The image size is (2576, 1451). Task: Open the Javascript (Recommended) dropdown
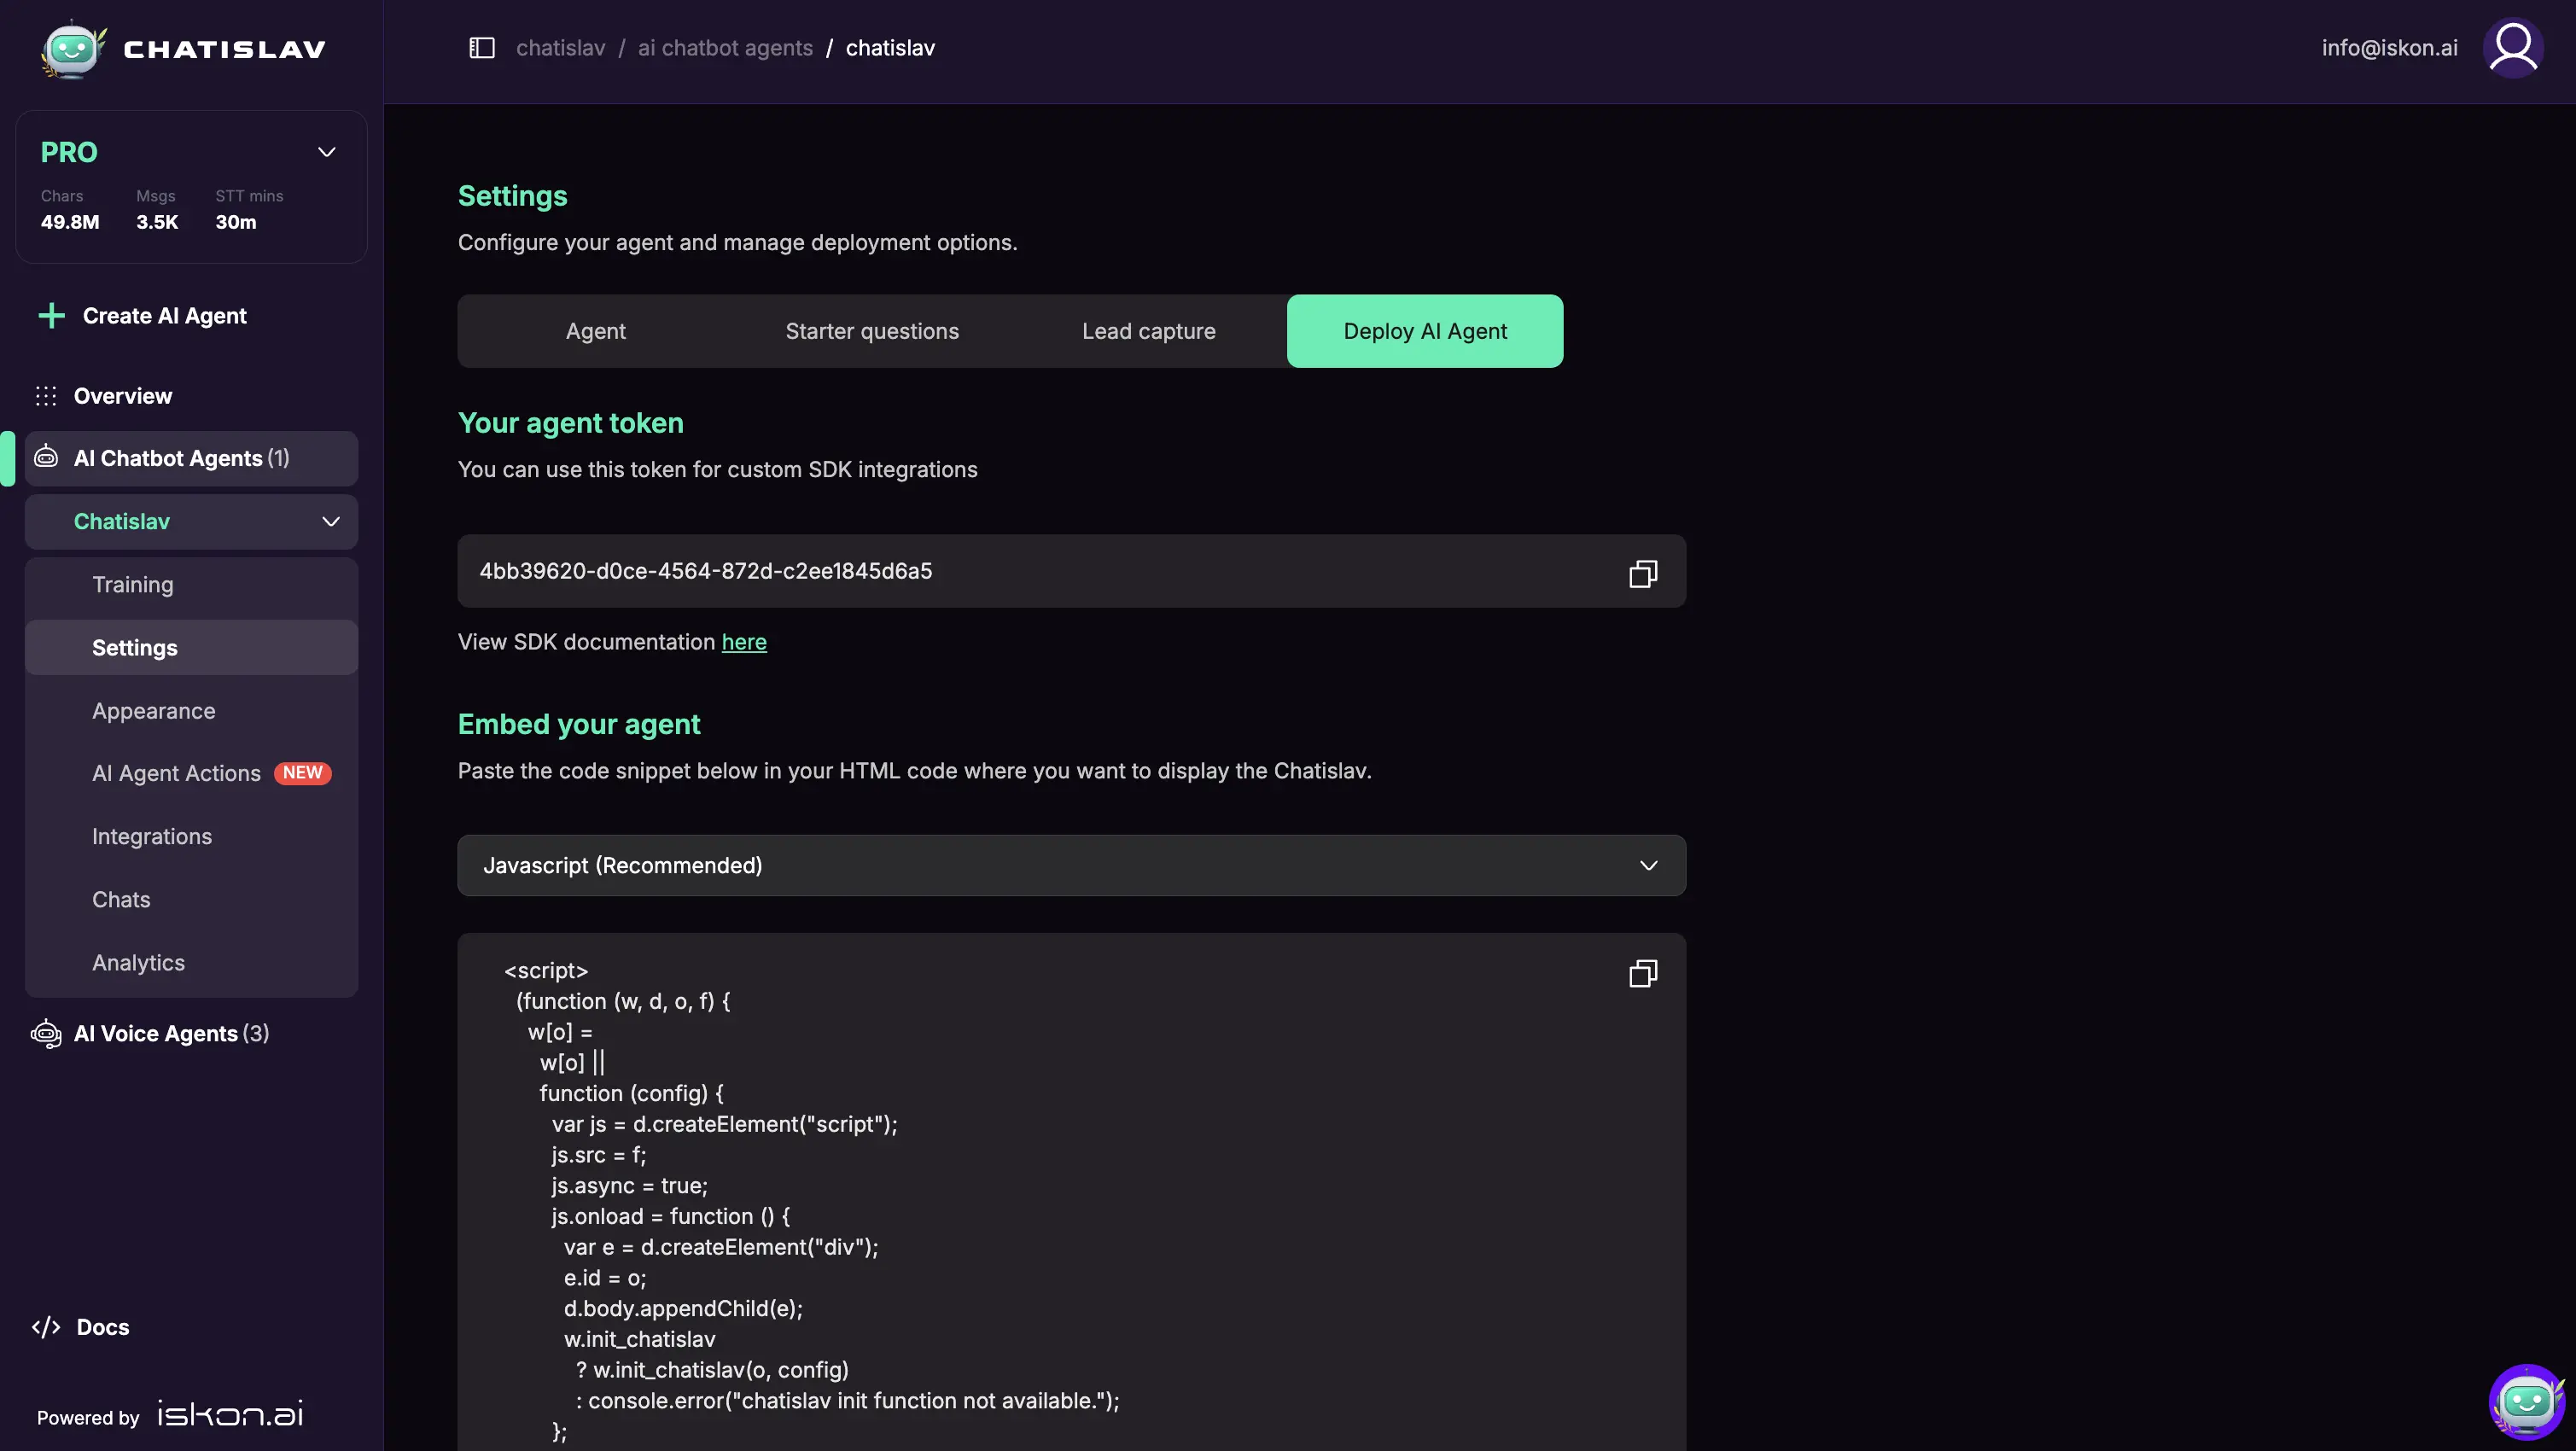click(x=1072, y=865)
